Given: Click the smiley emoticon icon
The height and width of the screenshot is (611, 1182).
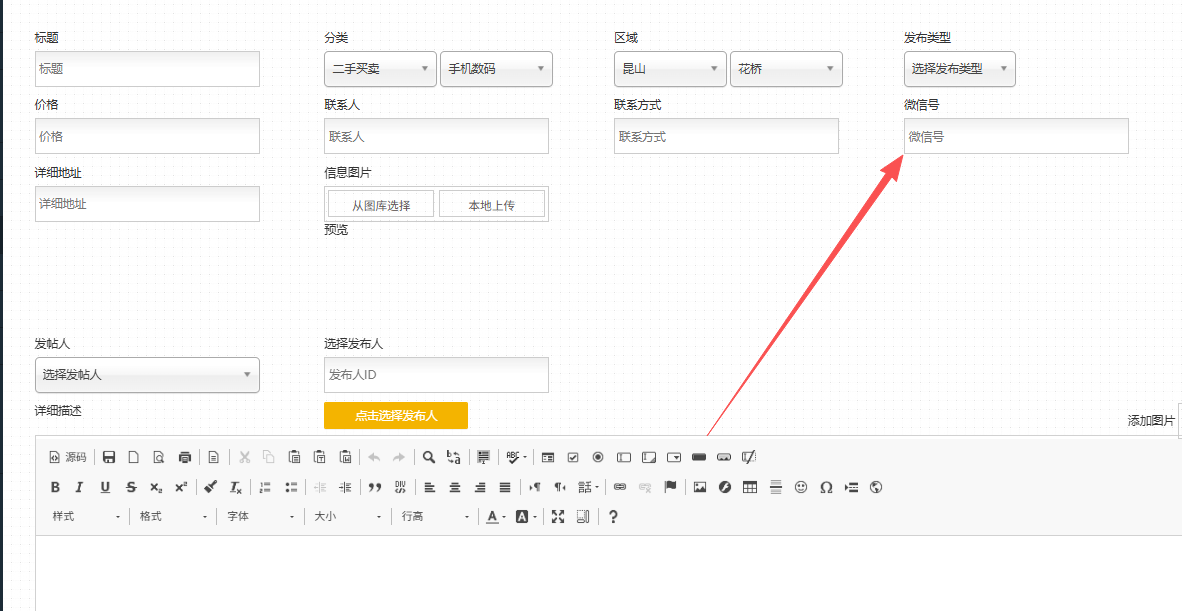Looking at the screenshot, I should point(801,487).
